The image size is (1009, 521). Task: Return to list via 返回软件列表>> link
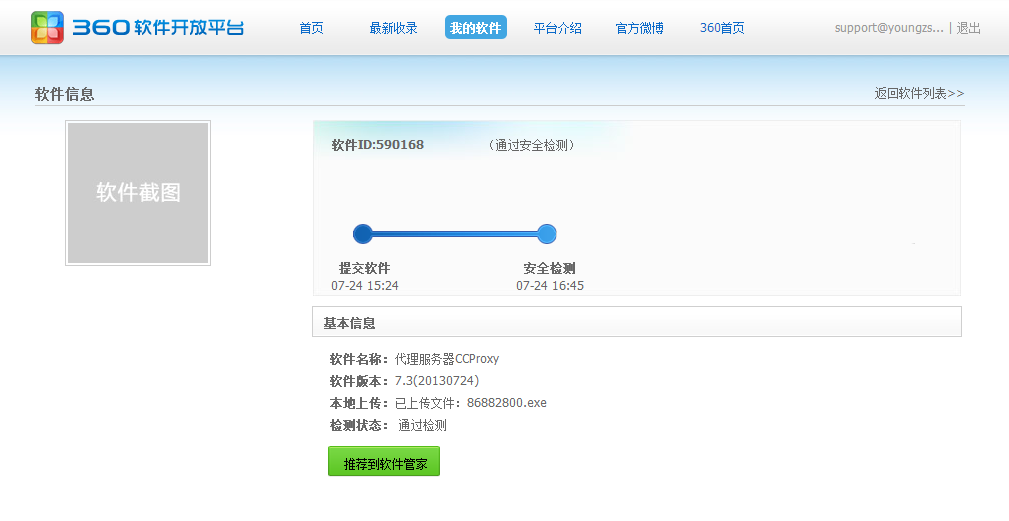pos(919,93)
